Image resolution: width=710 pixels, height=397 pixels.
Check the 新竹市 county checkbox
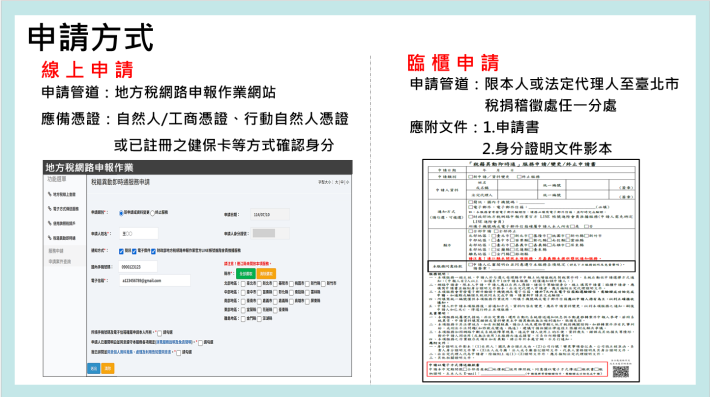tap(323, 284)
